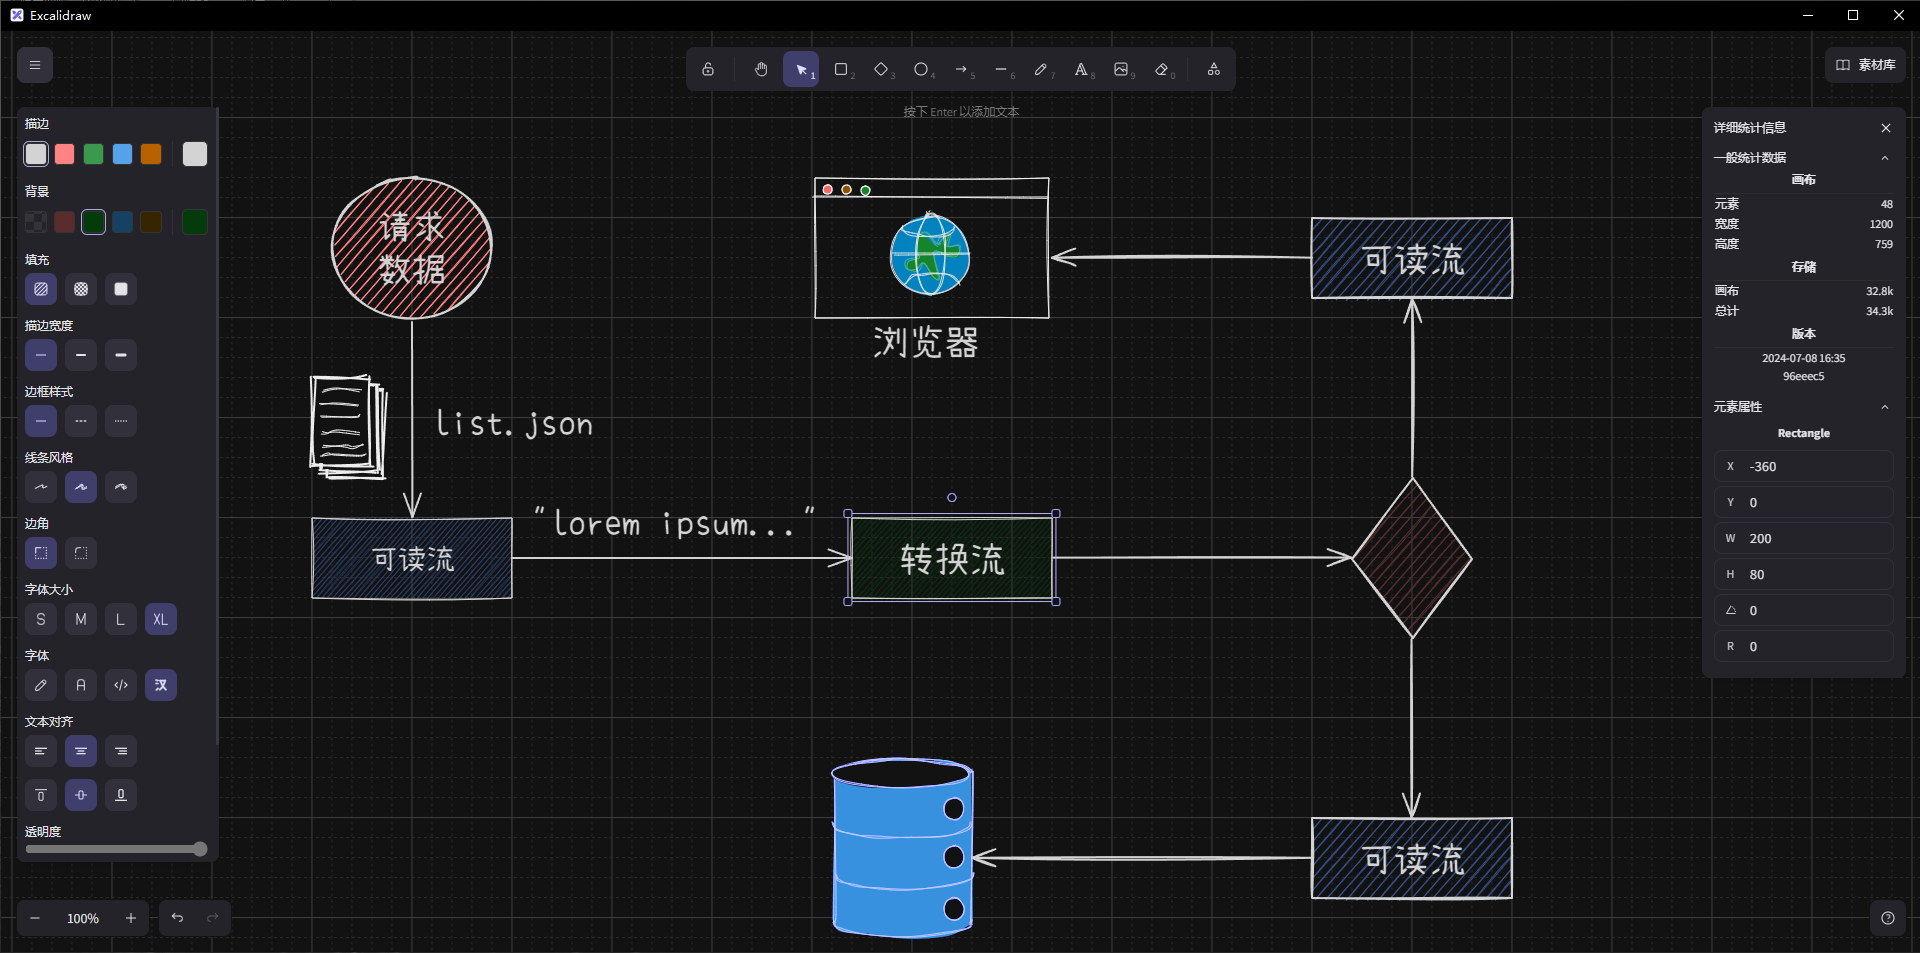Screen dimensions: 1920x953
Task: Click the W width input field
Action: coord(1804,538)
